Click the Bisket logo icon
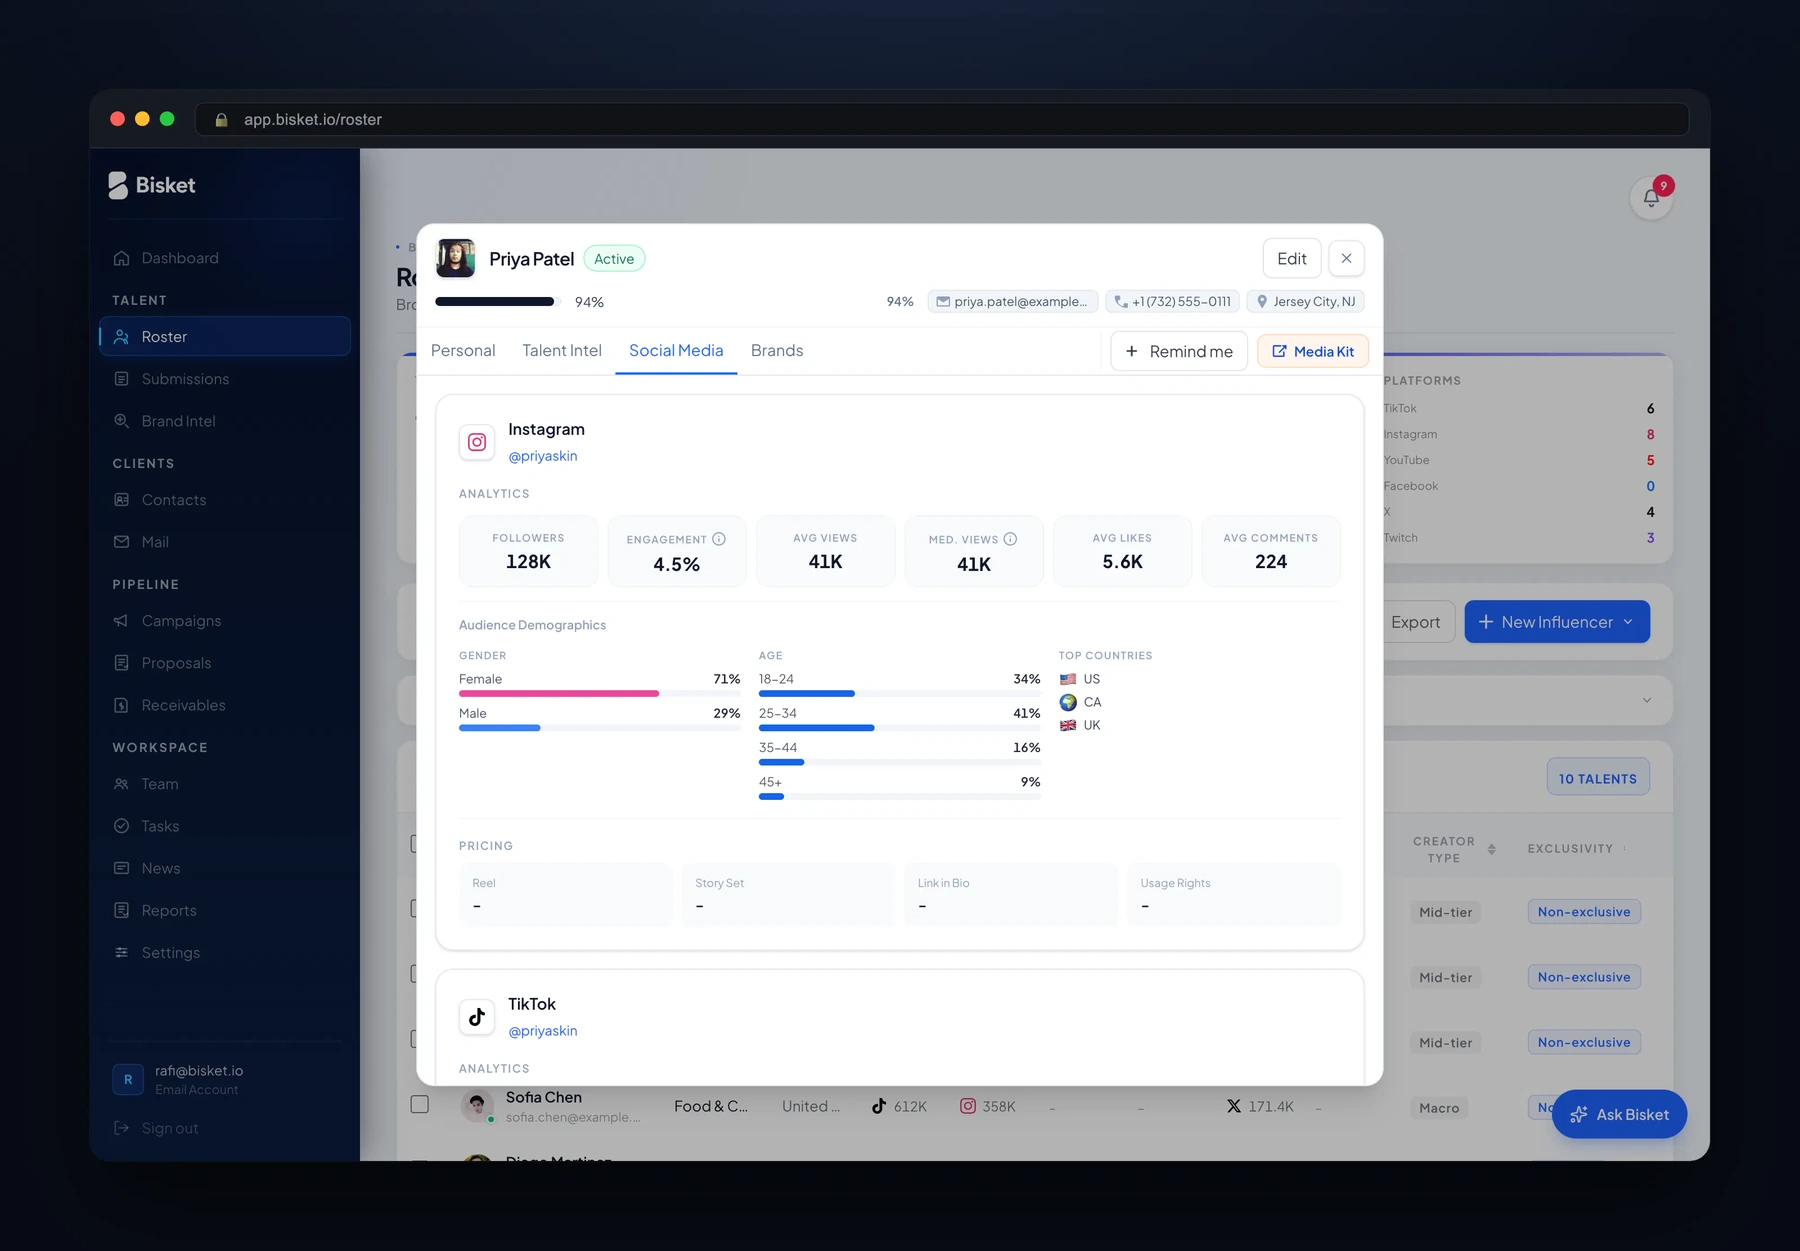The width and height of the screenshot is (1800, 1251). pos(118,185)
